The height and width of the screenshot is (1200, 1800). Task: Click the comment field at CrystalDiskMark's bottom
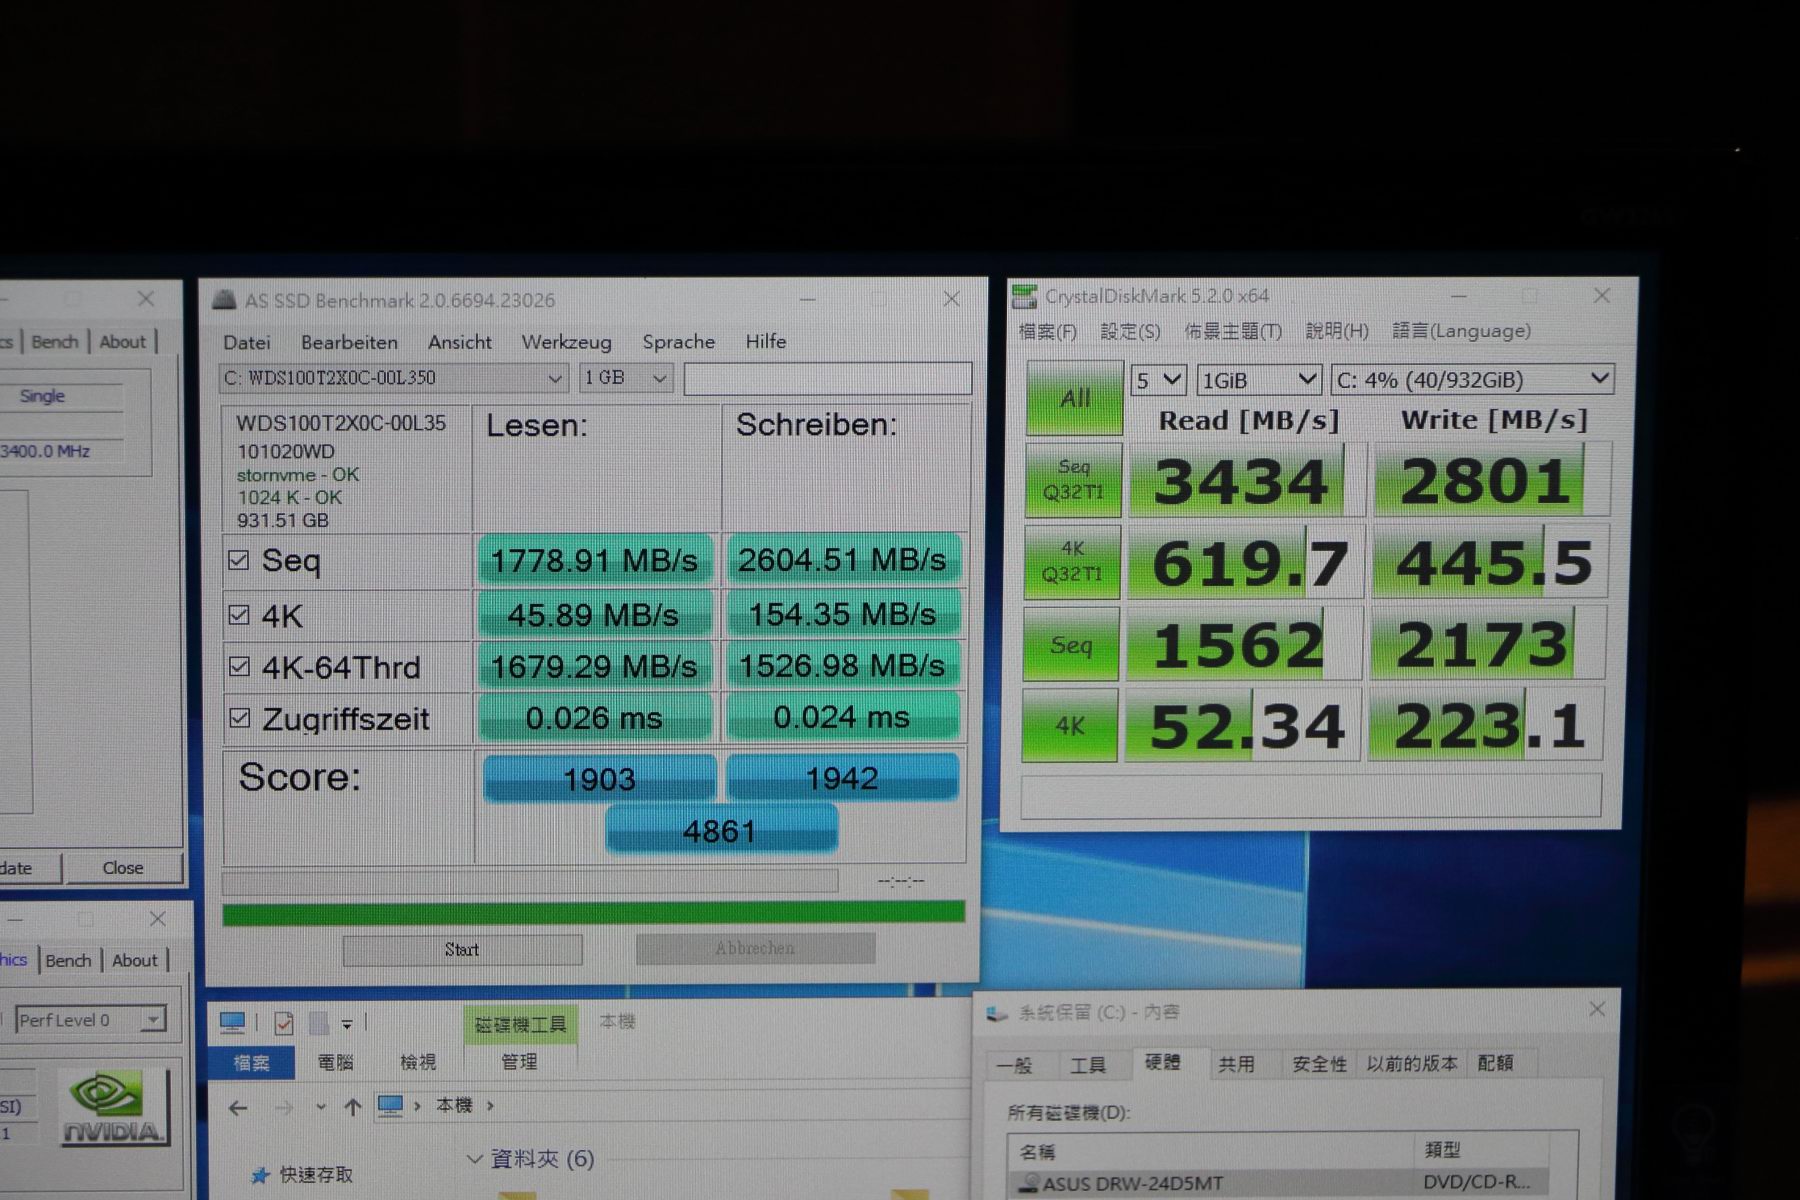point(1311,795)
